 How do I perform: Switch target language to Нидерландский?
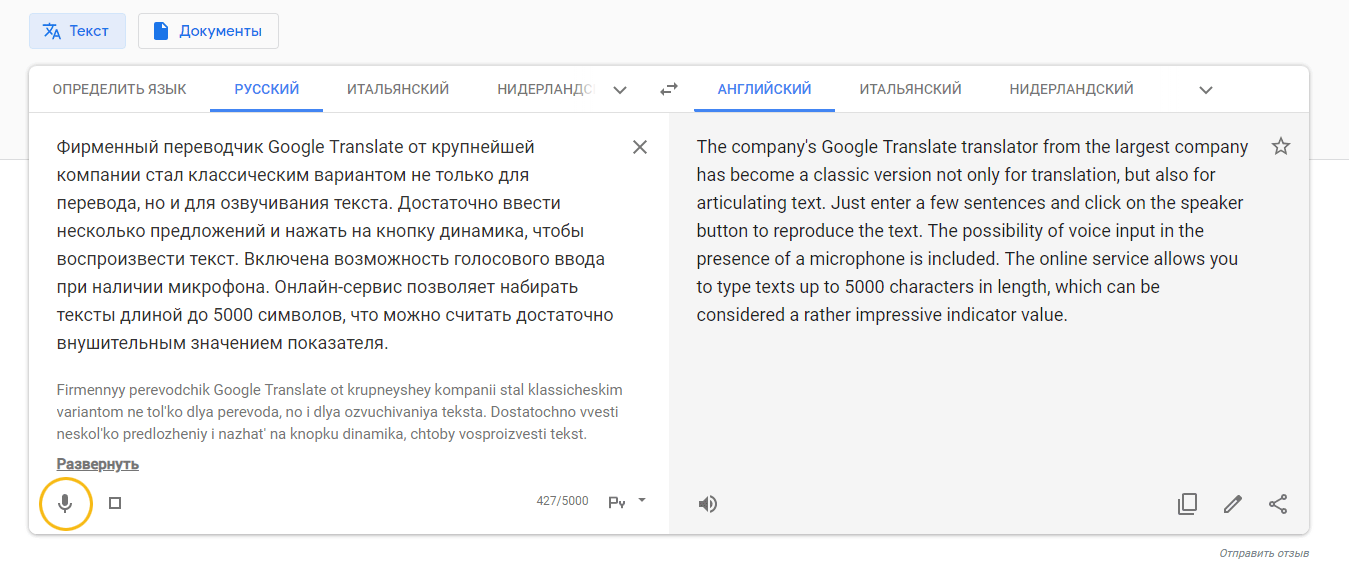click(x=1071, y=89)
